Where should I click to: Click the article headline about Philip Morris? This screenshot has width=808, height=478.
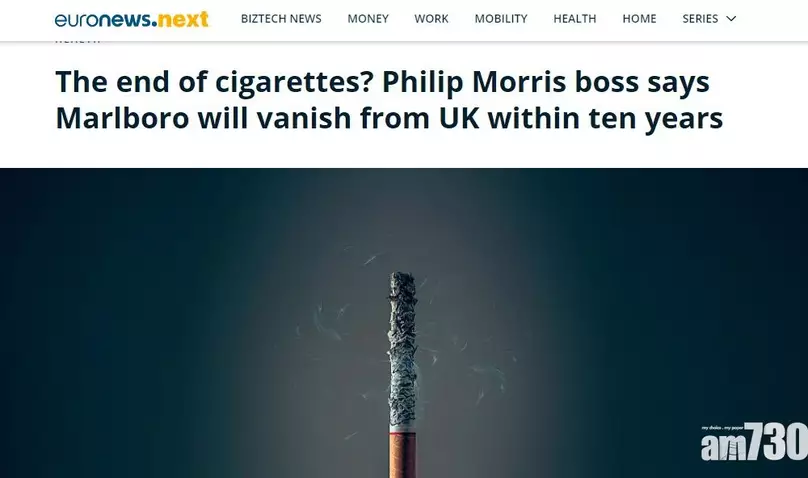tap(389, 100)
